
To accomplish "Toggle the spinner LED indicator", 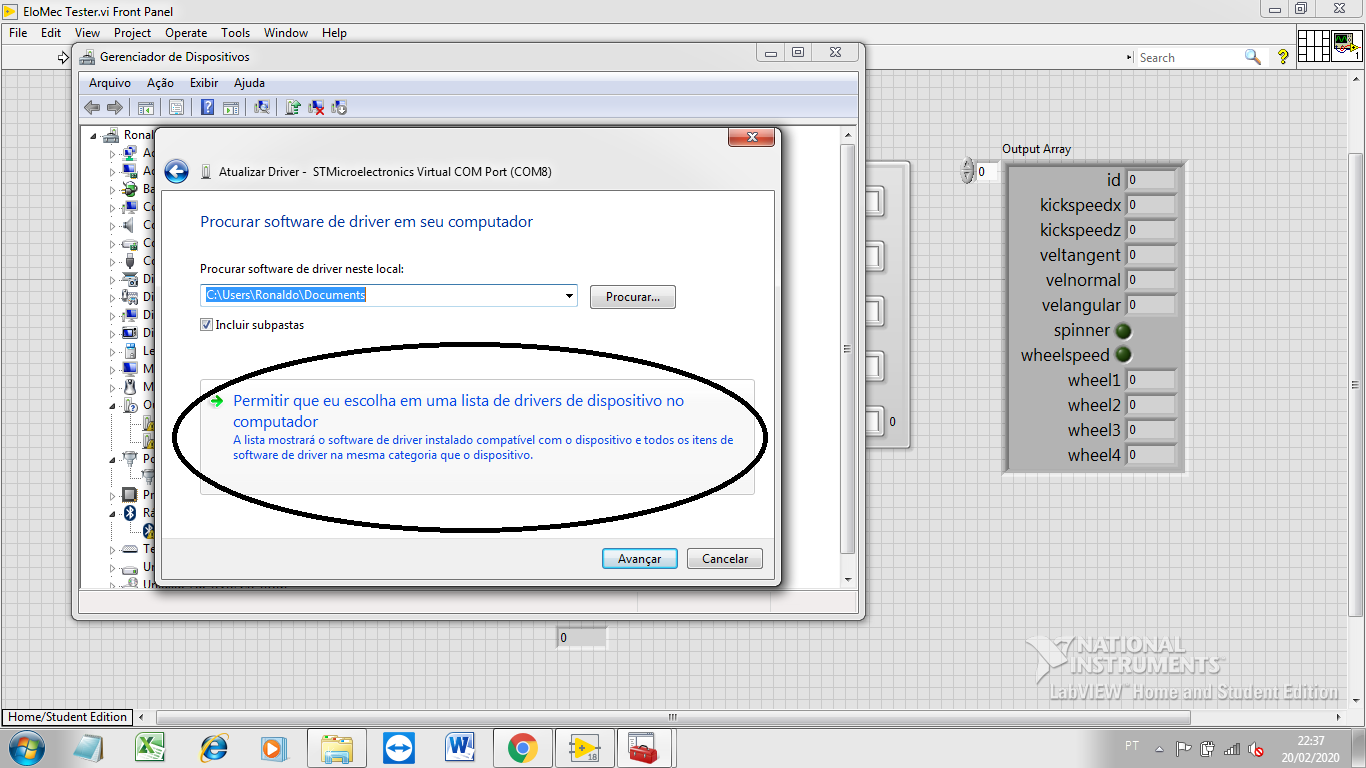I will pyautogui.click(x=1124, y=330).
